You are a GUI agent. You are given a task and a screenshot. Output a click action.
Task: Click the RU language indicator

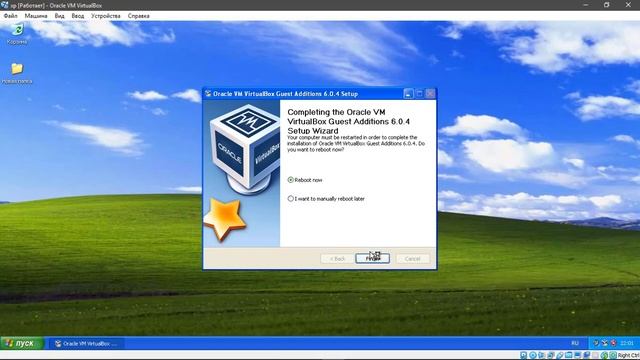(x=575, y=343)
